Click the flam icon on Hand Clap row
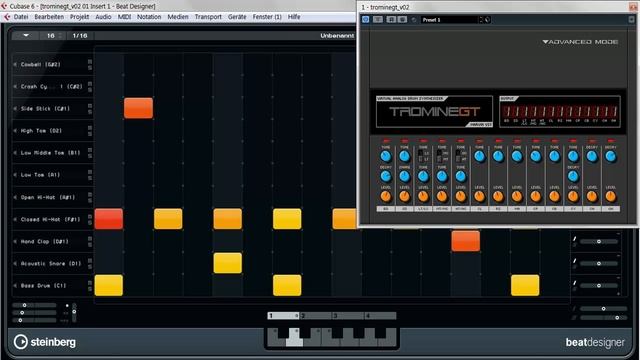 [x=575, y=239]
